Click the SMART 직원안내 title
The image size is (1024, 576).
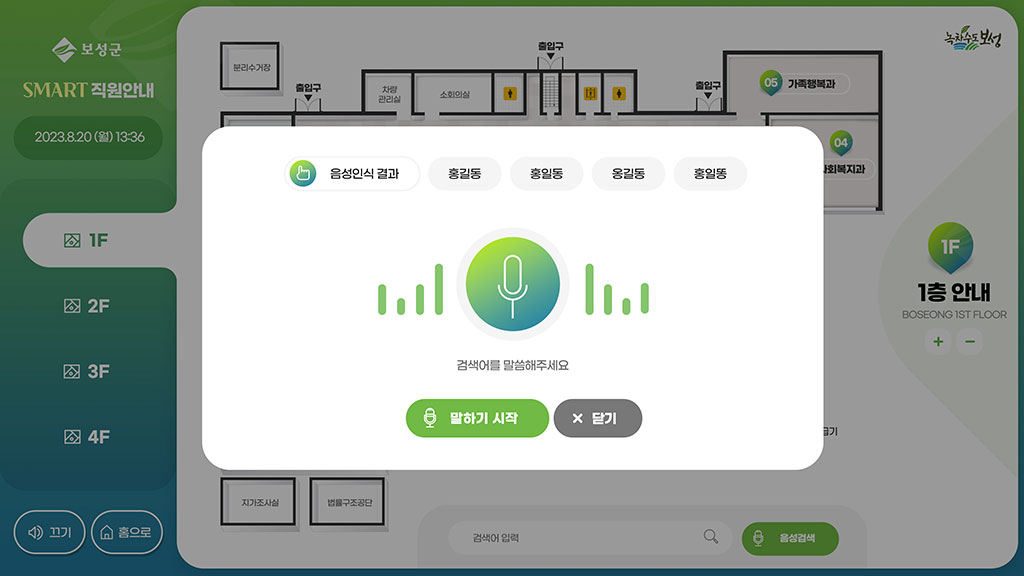pos(89,90)
